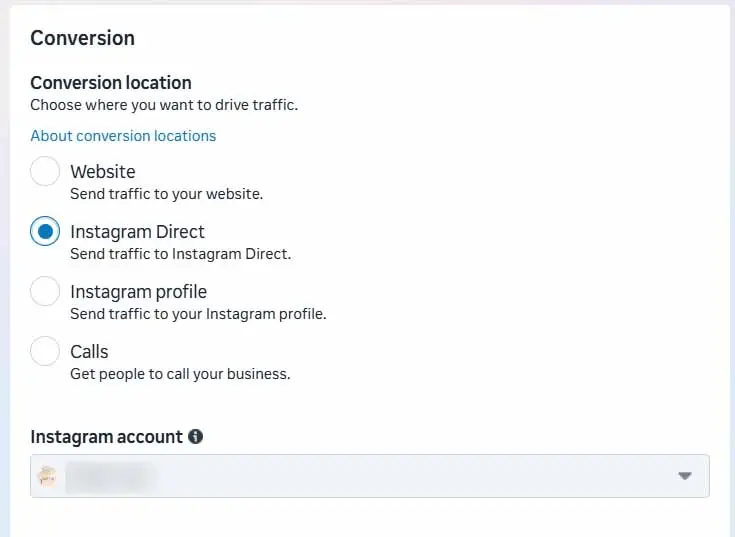Screen dimensions: 735x537
Task: Click the Instagram Direct option label
Action: pos(137,231)
